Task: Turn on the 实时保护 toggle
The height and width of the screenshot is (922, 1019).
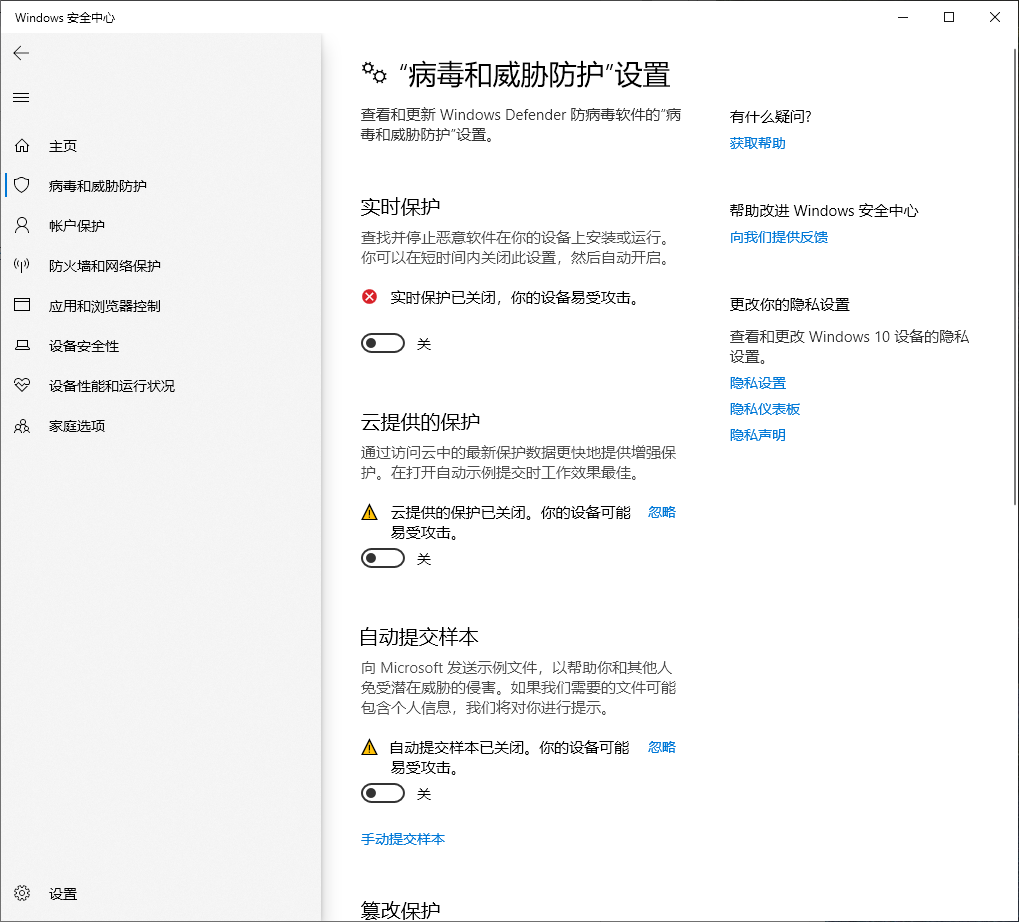Action: coord(383,343)
